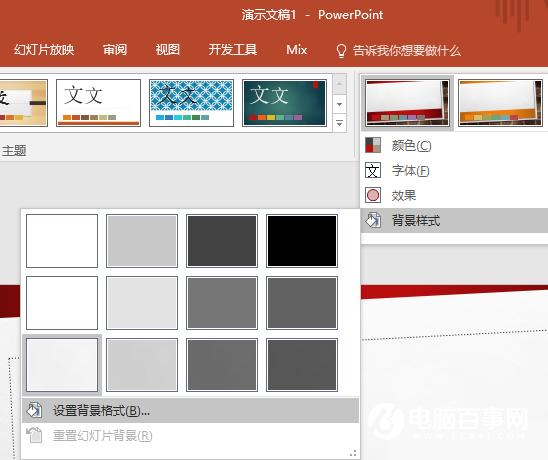Expand the full themes gallery

[x=339, y=123]
